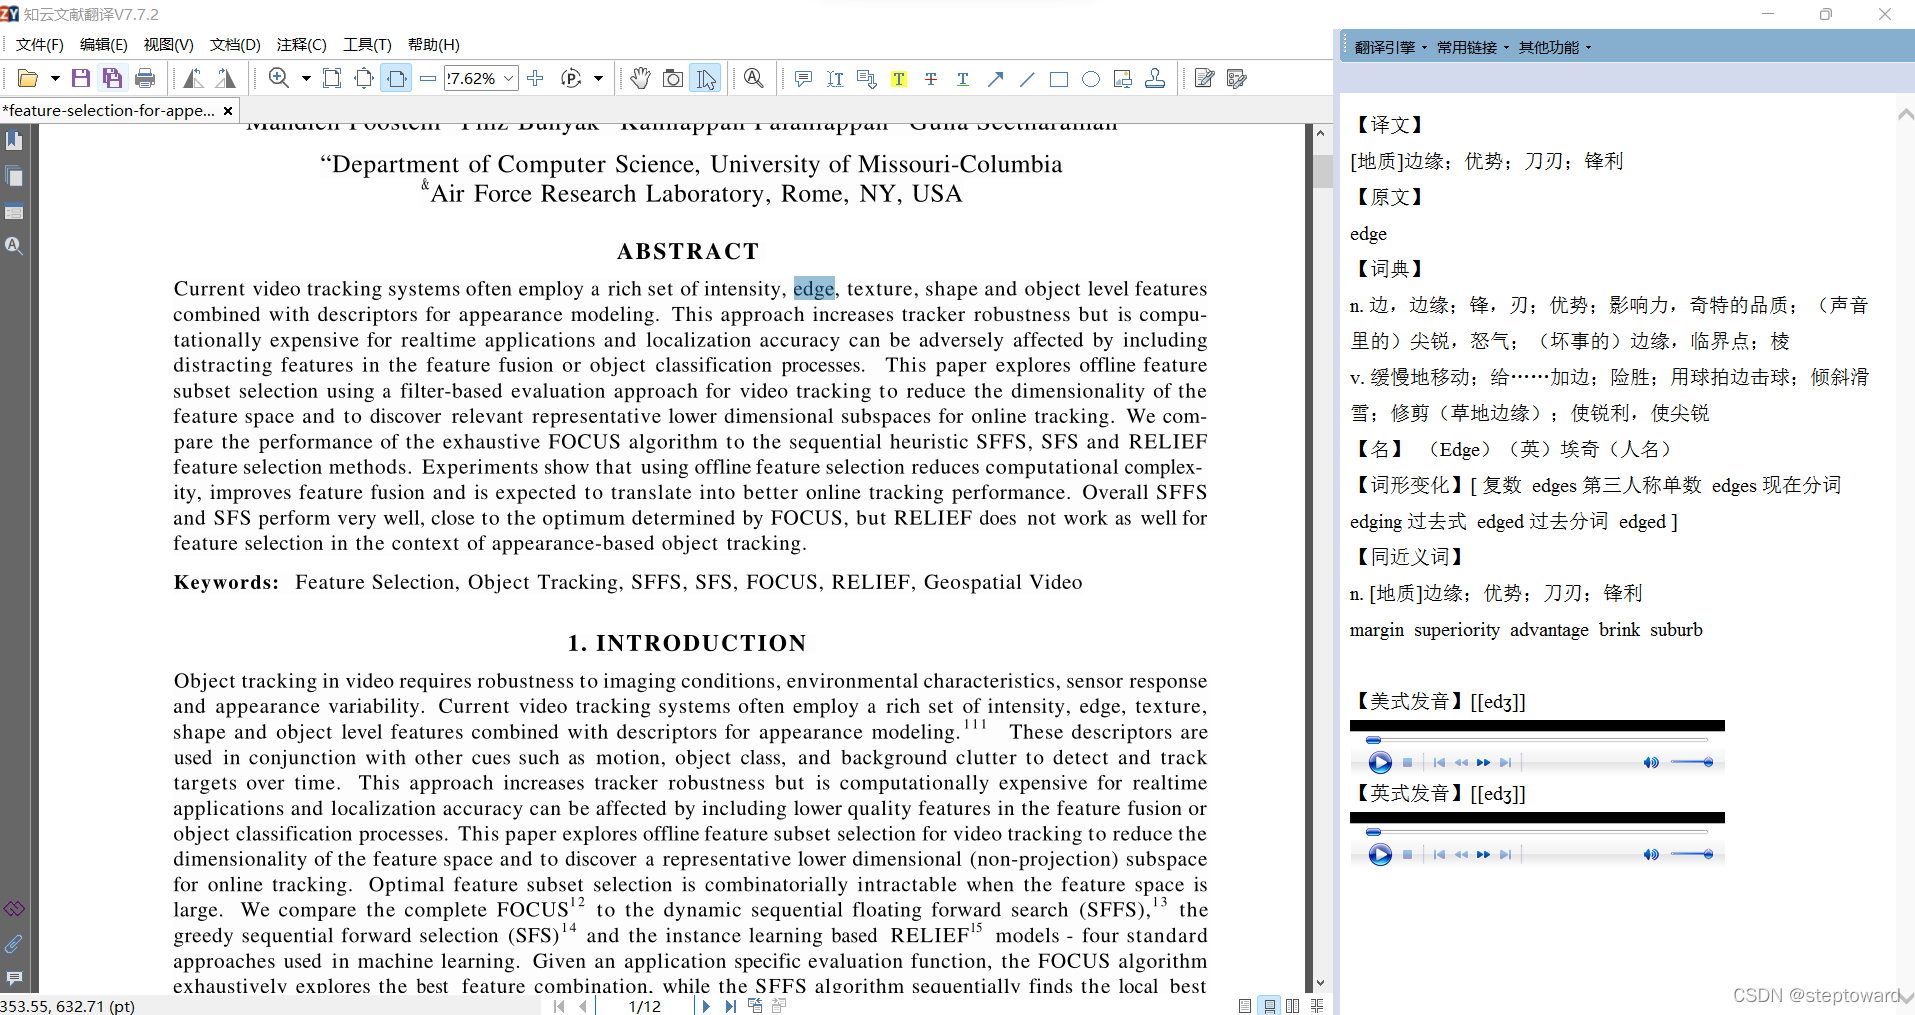Play the 美式发音 audio
Image resolution: width=1915 pixels, height=1015 pixels.
[1380, 763]
